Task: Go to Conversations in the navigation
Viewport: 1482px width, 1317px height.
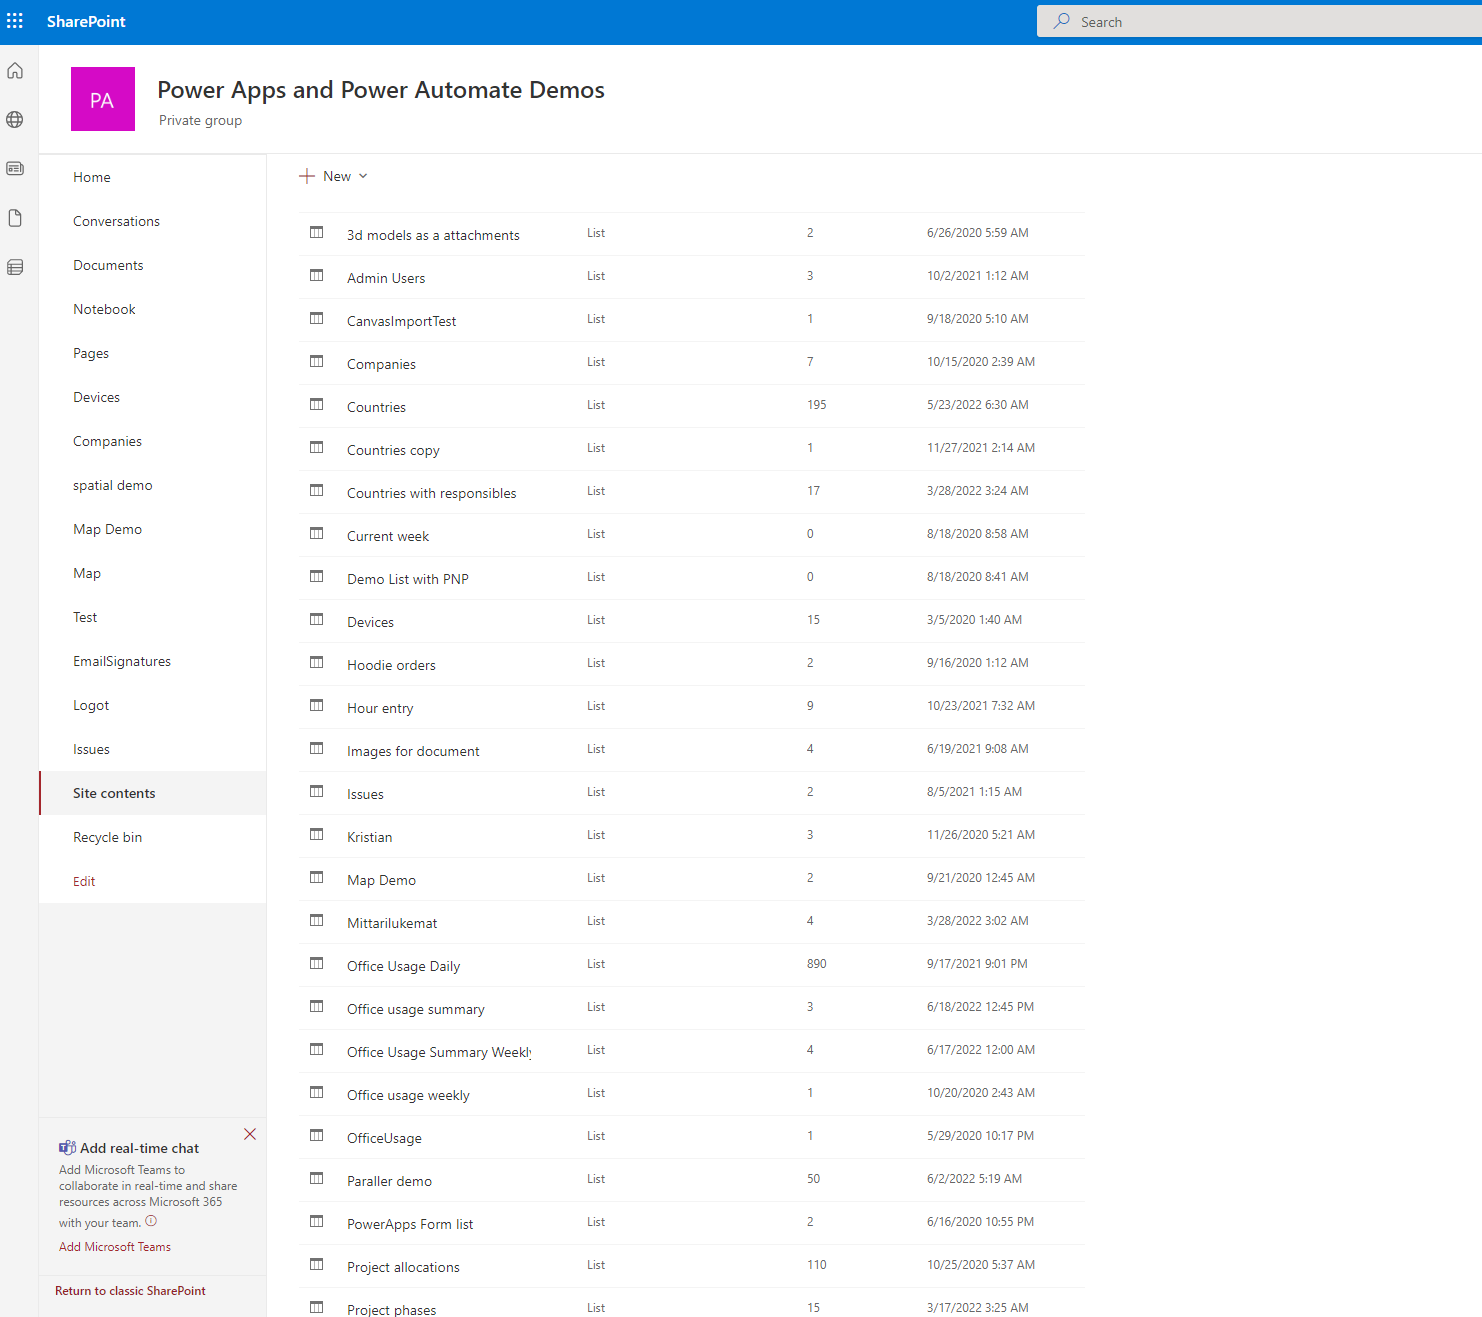Action: click(x=116, y=221)
